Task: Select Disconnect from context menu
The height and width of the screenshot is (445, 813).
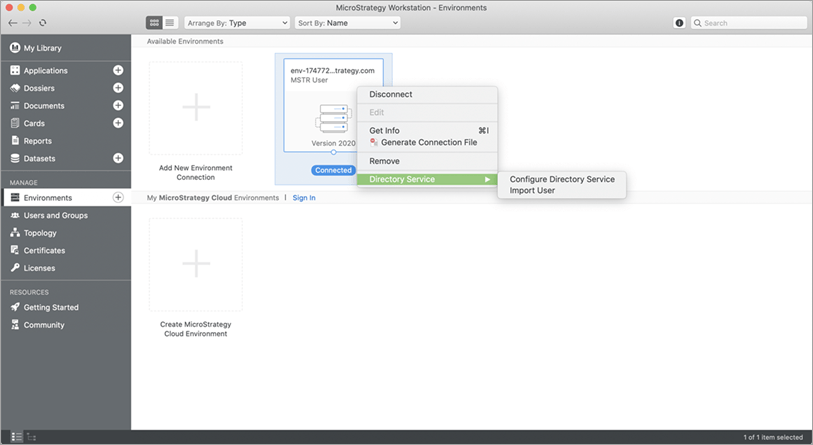Action: pyautogui.click(x=391, y=94)
